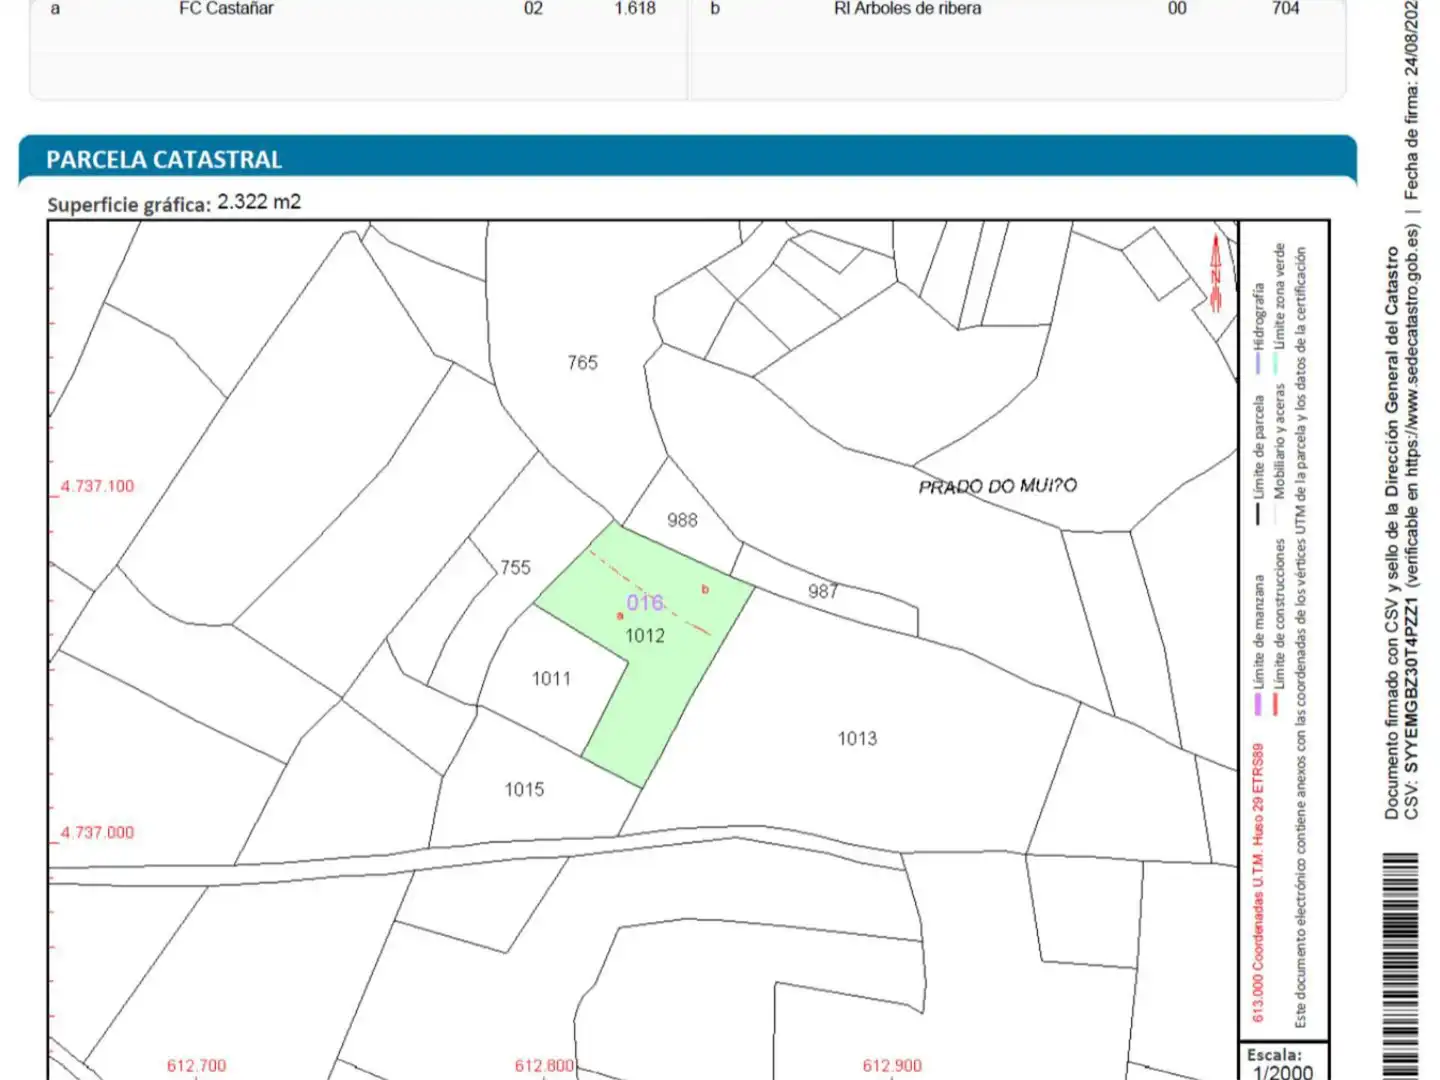Select parcel label 1011
Image resolution: width=1440 pixels, height=1080 pixels.
551,679
